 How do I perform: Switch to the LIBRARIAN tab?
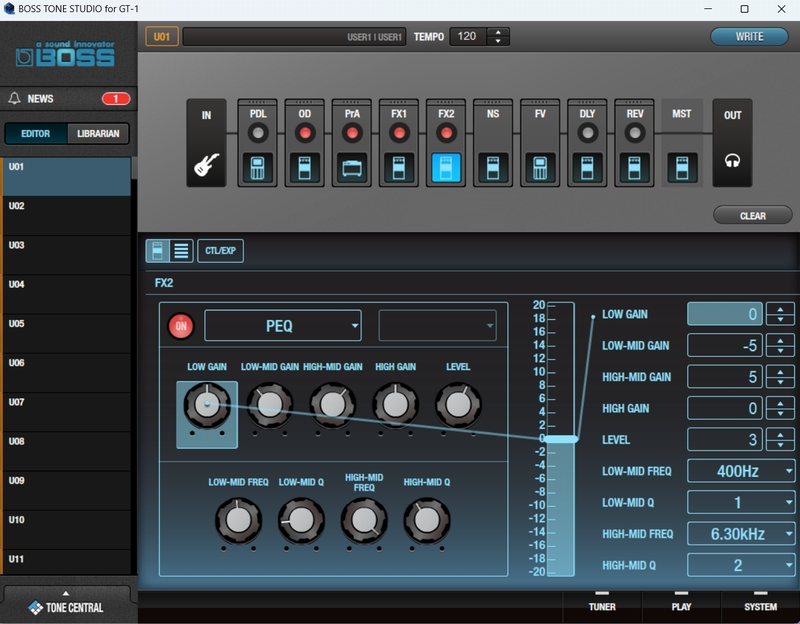click(x=98, y=134)
